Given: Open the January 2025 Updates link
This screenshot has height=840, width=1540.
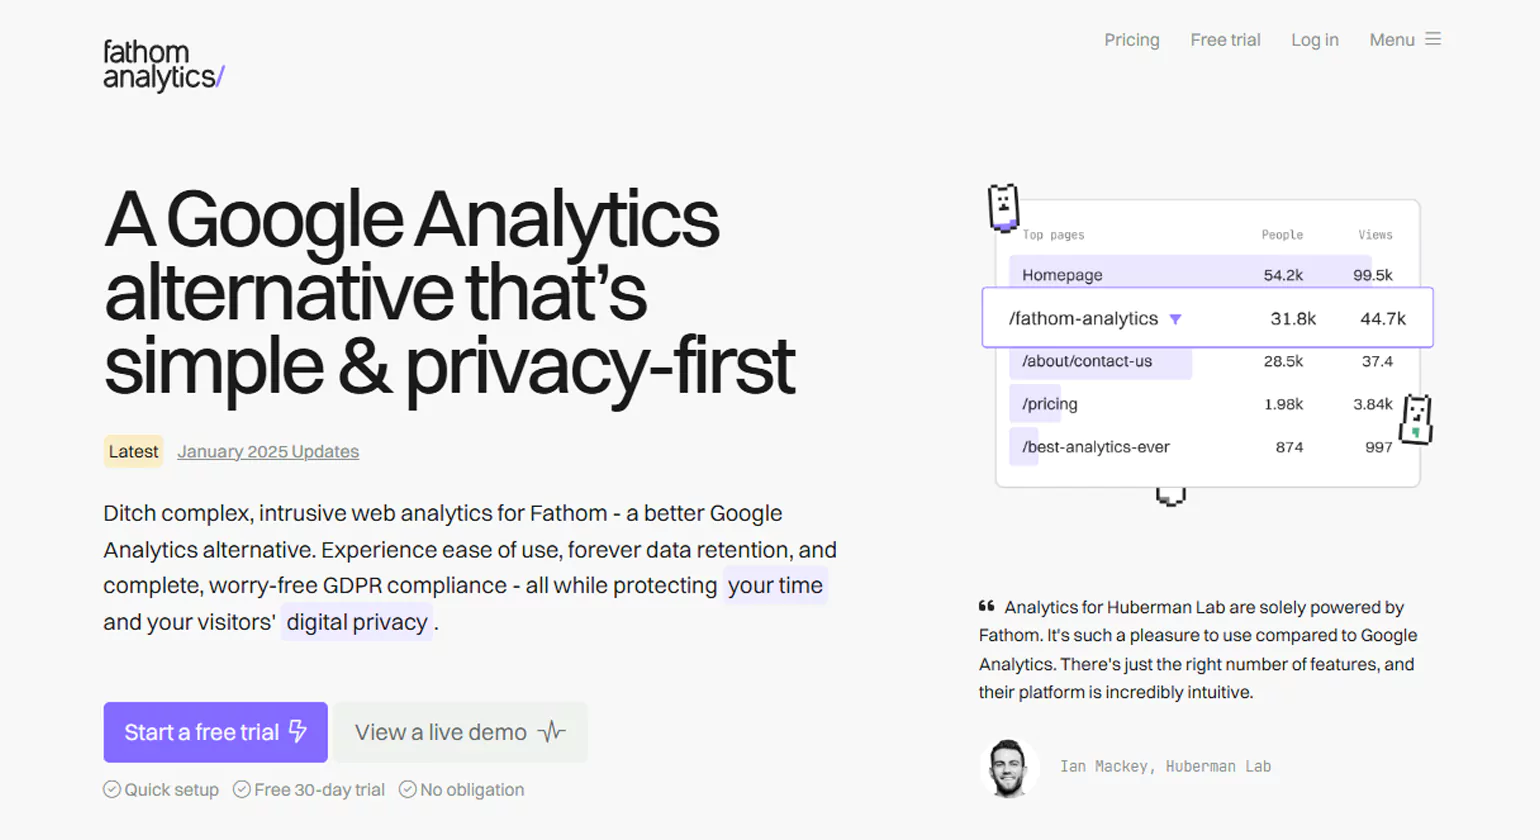Looking at the screenshot, I should (268, 451).
